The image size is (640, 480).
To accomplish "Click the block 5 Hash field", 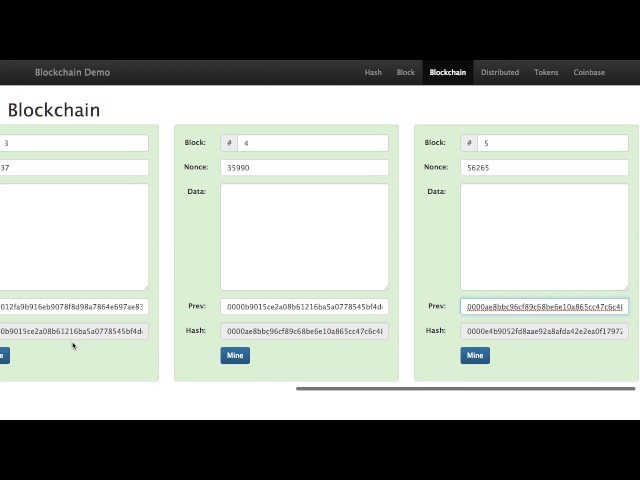I will point(544,331).
